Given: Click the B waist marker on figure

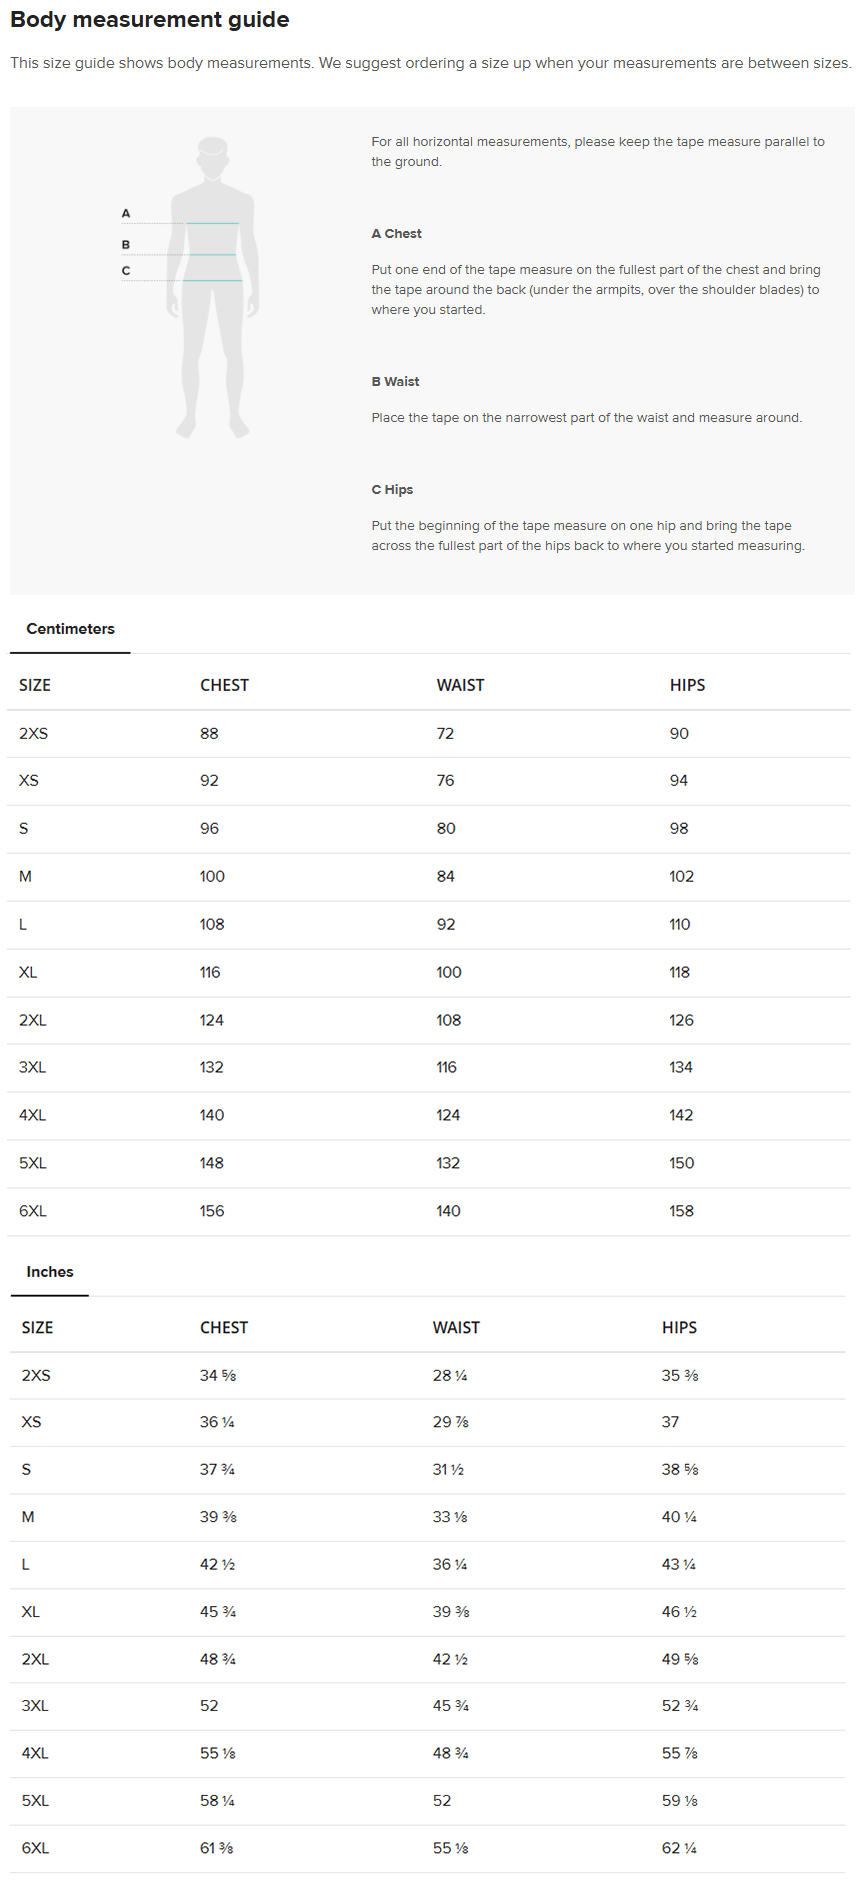Looking at the screenshot, I should [126, 245].
